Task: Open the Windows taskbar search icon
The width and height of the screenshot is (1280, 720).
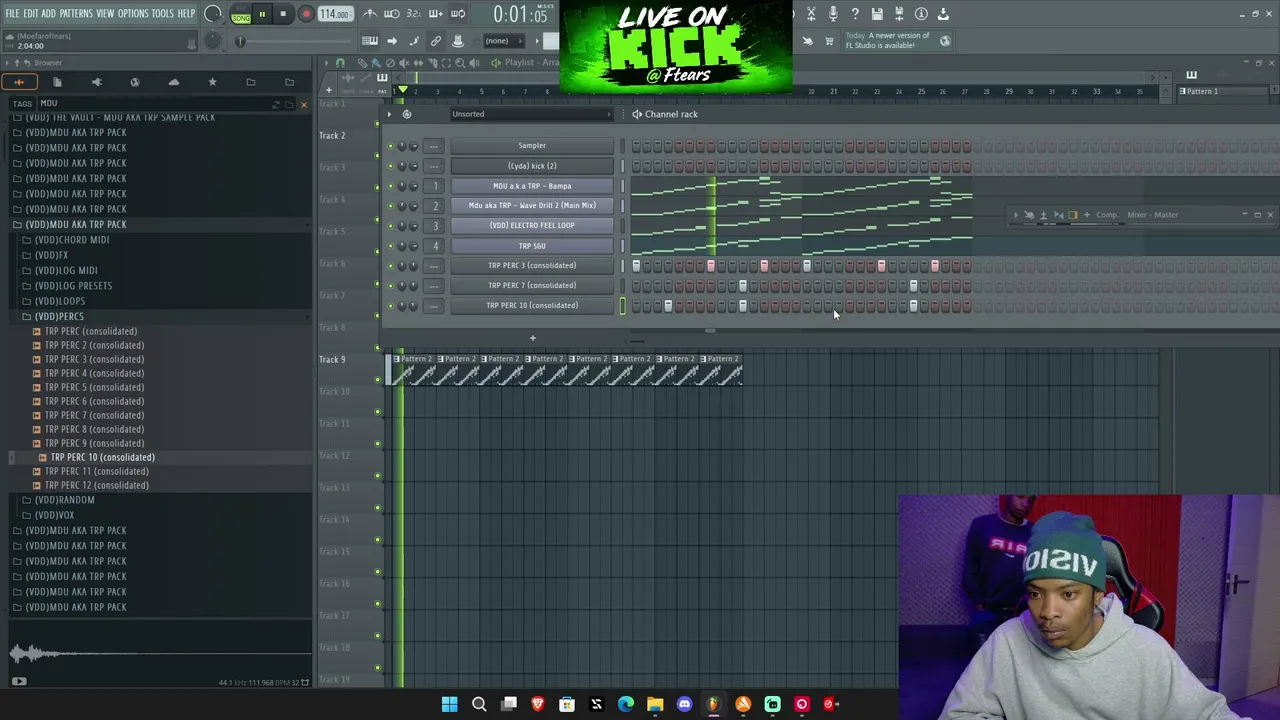Action: click(x=479, y=704)
